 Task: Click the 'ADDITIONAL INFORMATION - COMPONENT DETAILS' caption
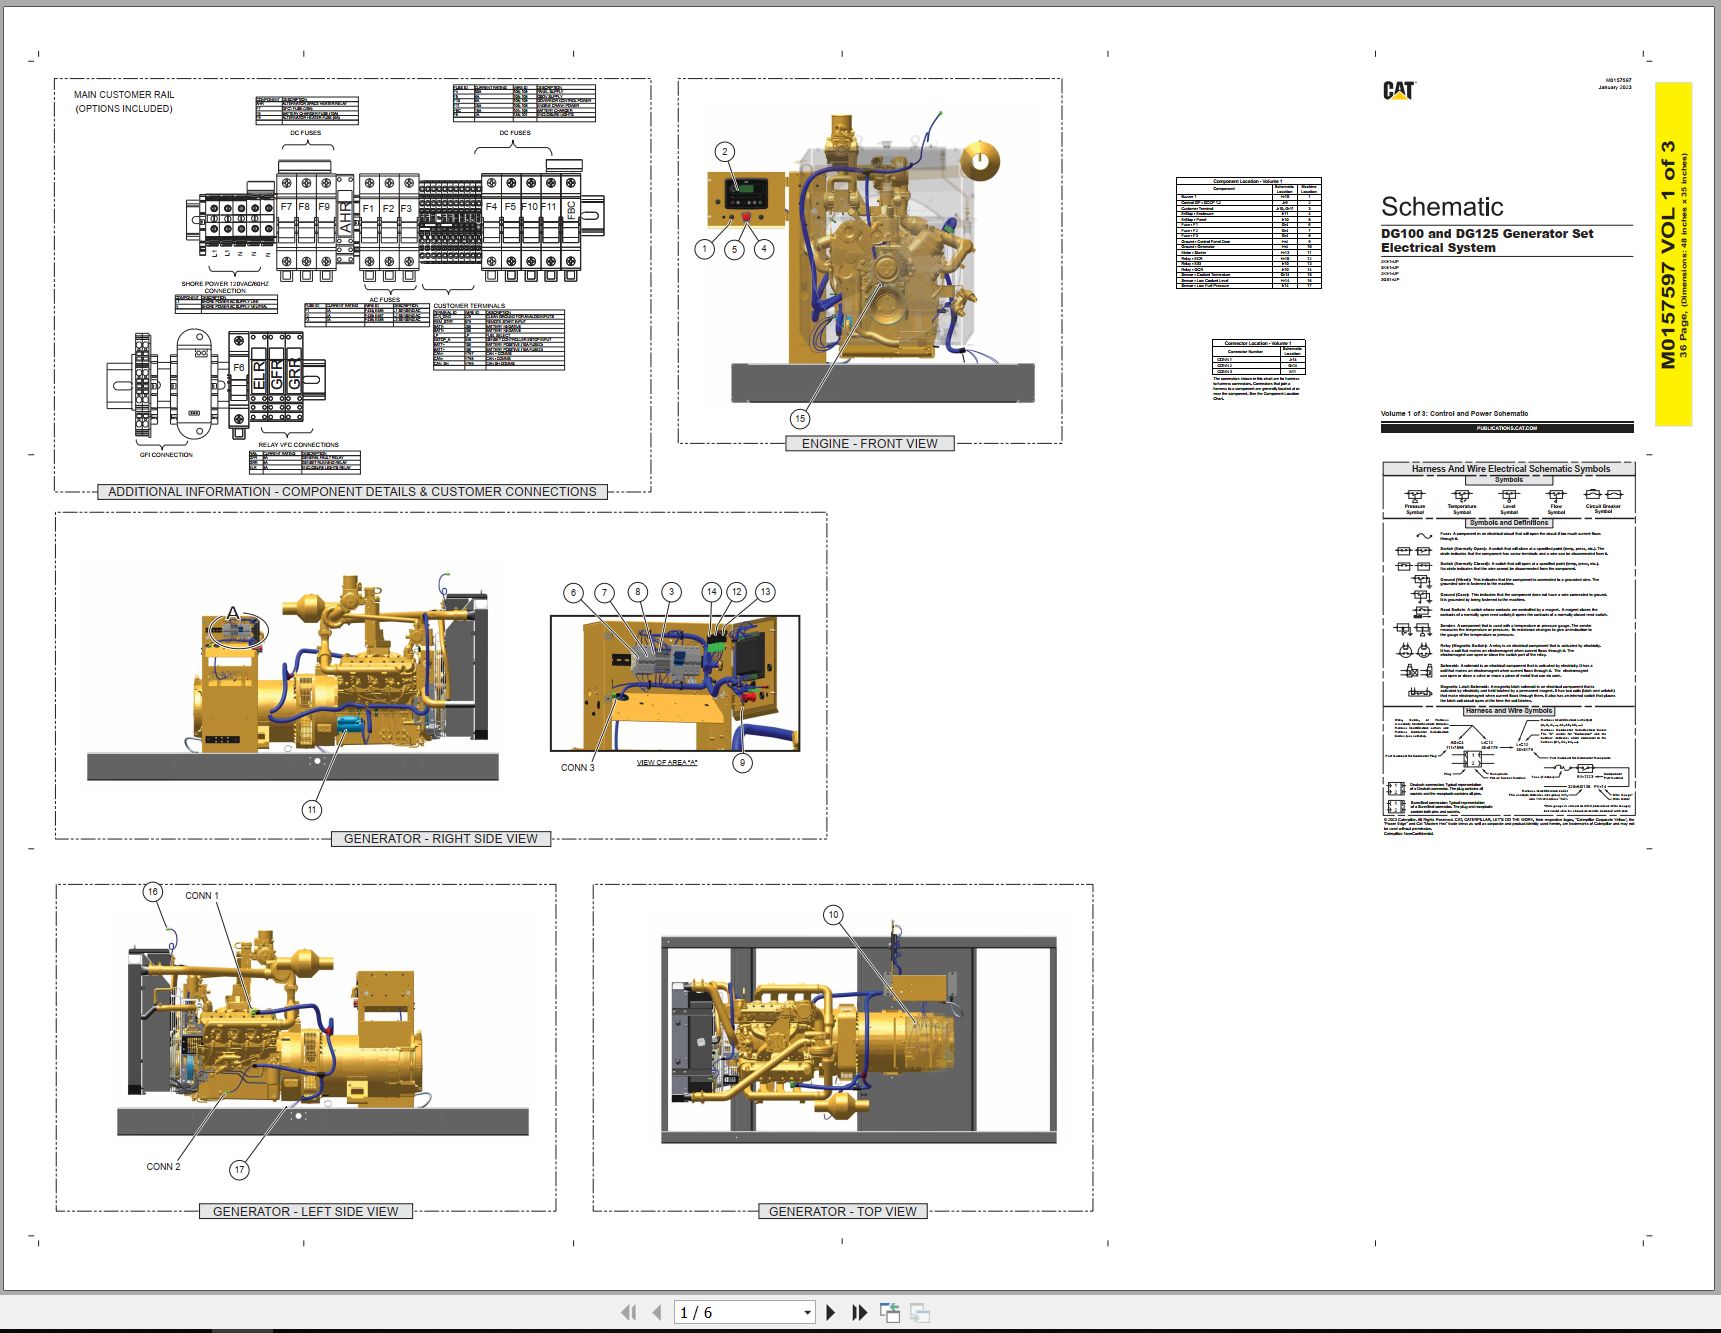(x=352, y=491)
